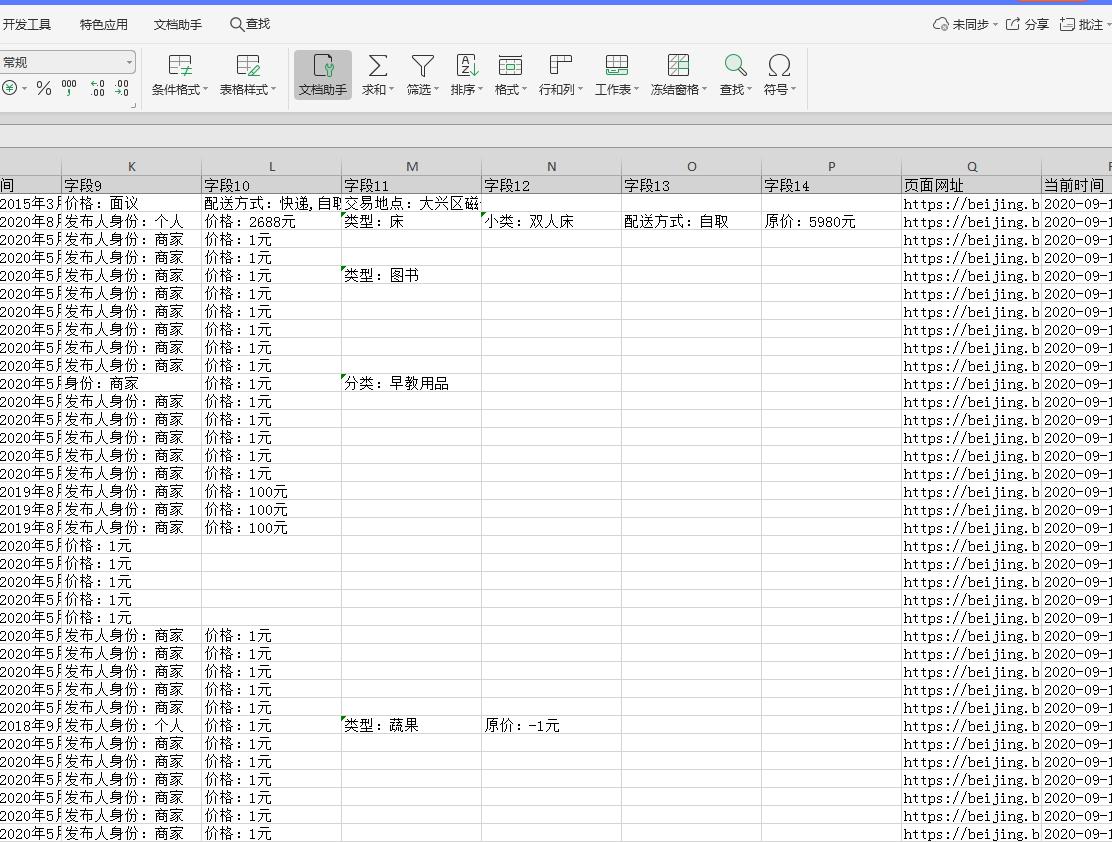Apply percent style to the selection
Image resolution: width=1112 pixels, height=842 pixels.
pos(44,88)
